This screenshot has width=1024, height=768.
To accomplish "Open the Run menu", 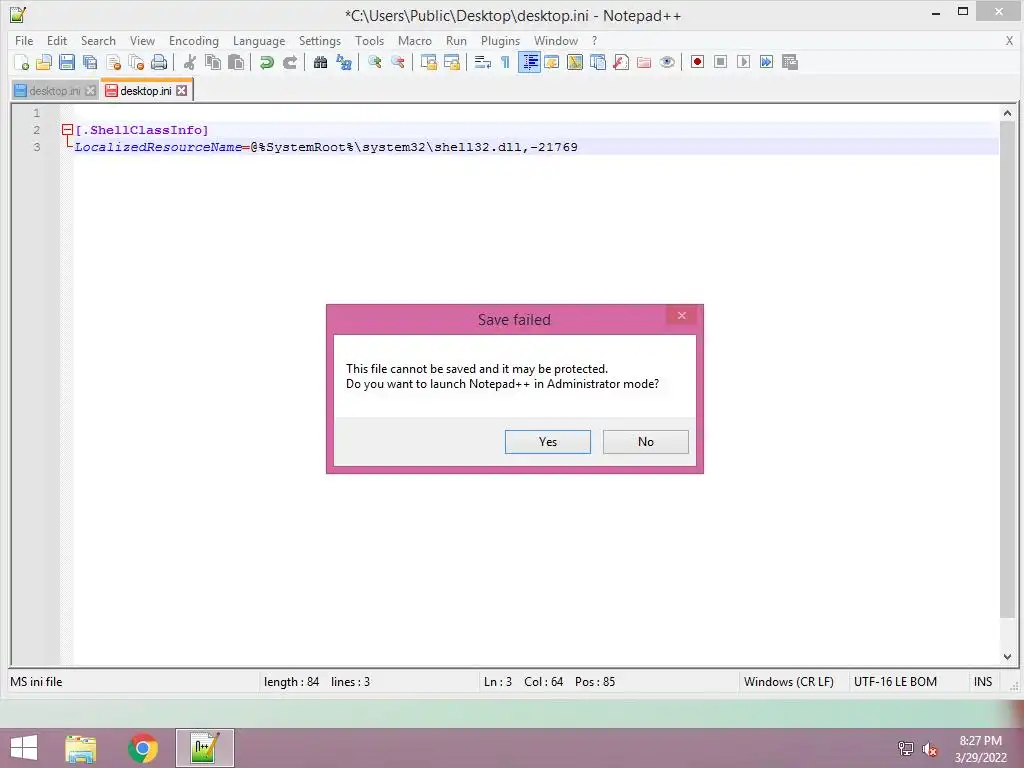I will [x=456, y=40].
